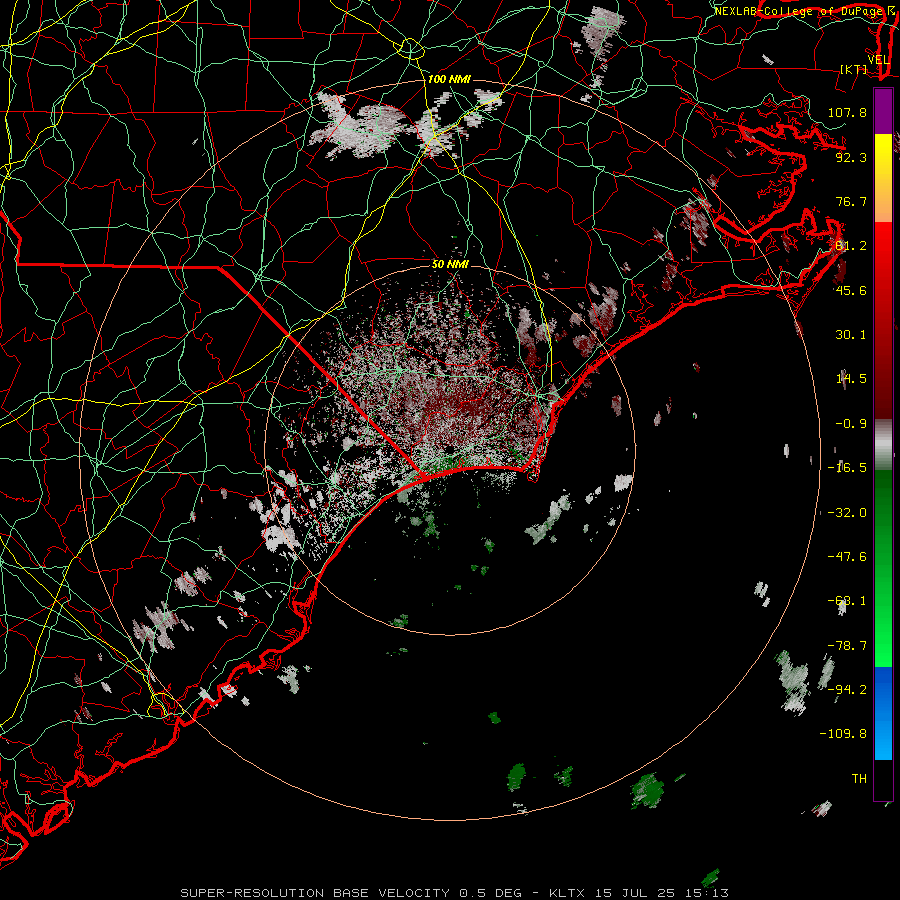900x900 pixels.
Task: Click the 107.8 velocity scale value
Action: tap(847, 112)
